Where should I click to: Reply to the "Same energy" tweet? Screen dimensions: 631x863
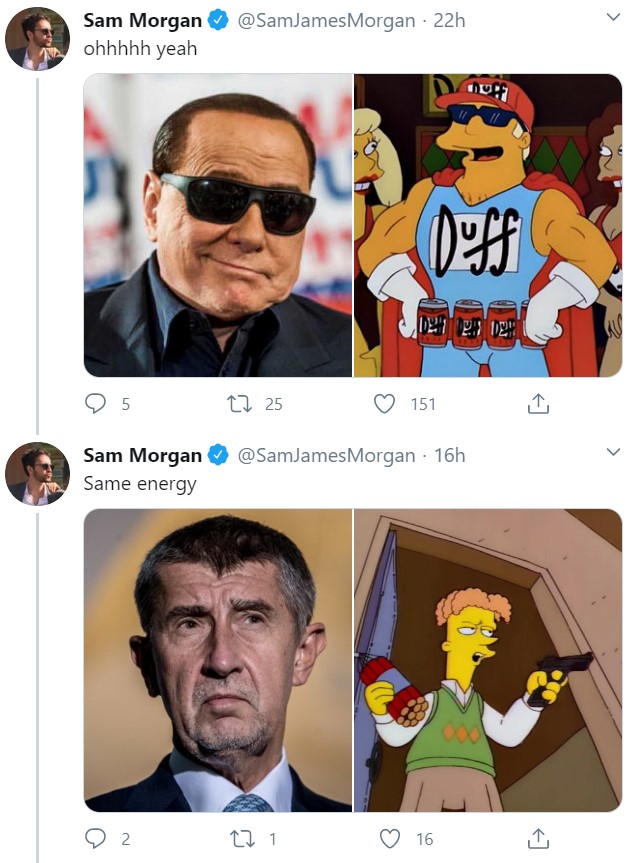(x=96, y=839)
